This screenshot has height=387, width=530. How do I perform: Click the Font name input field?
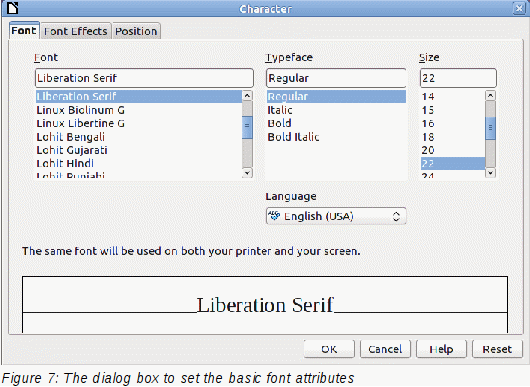coord(144,78)
